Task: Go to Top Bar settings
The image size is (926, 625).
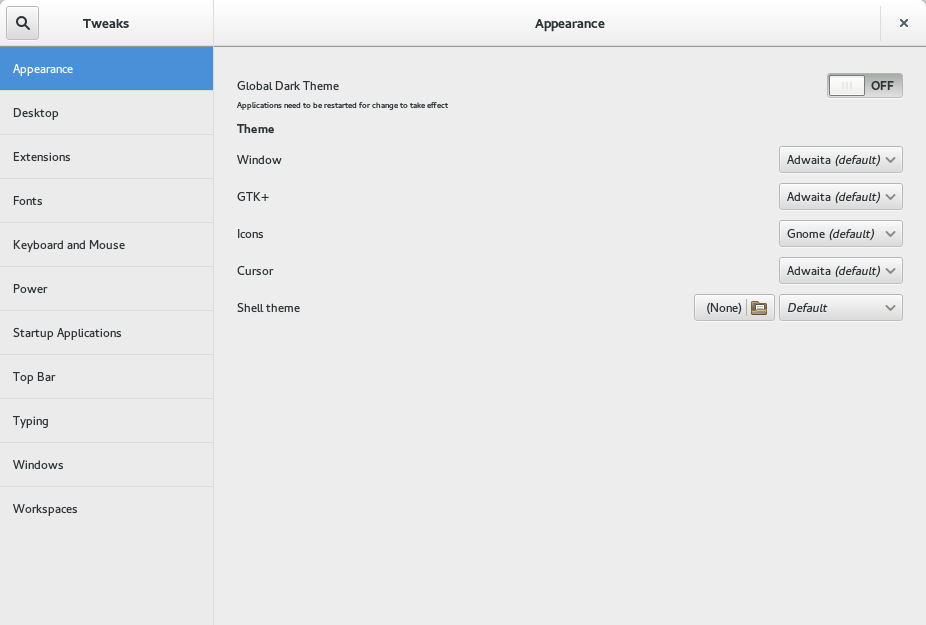Action: pyautogui.click(x=106, y=377)
